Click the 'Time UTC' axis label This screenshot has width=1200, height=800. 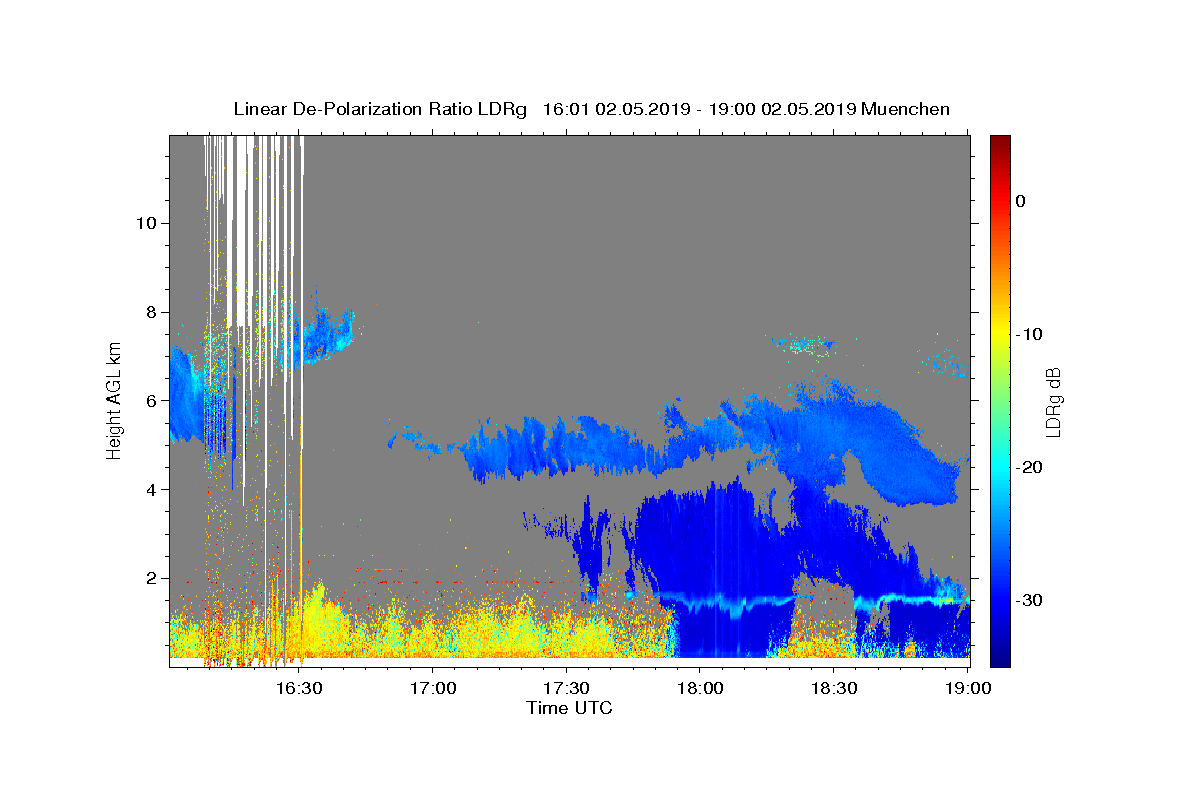click(x=569, y=708)
